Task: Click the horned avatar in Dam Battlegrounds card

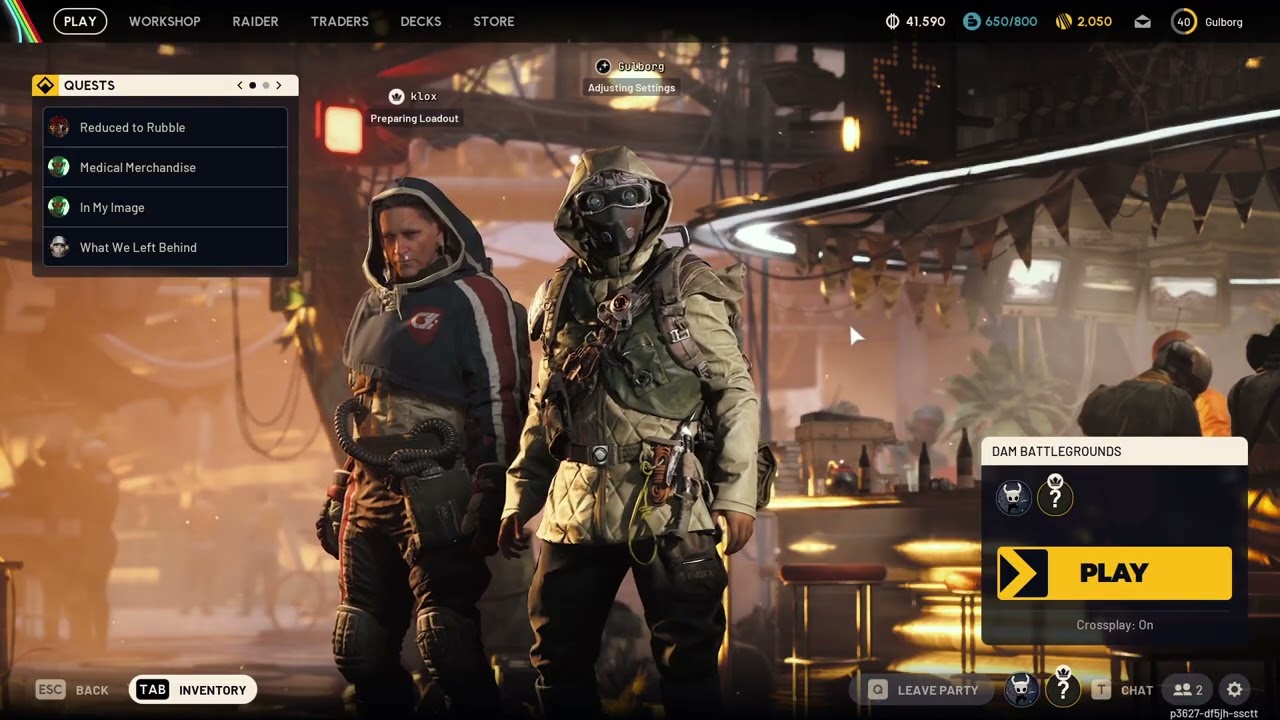Action: 1014,497
